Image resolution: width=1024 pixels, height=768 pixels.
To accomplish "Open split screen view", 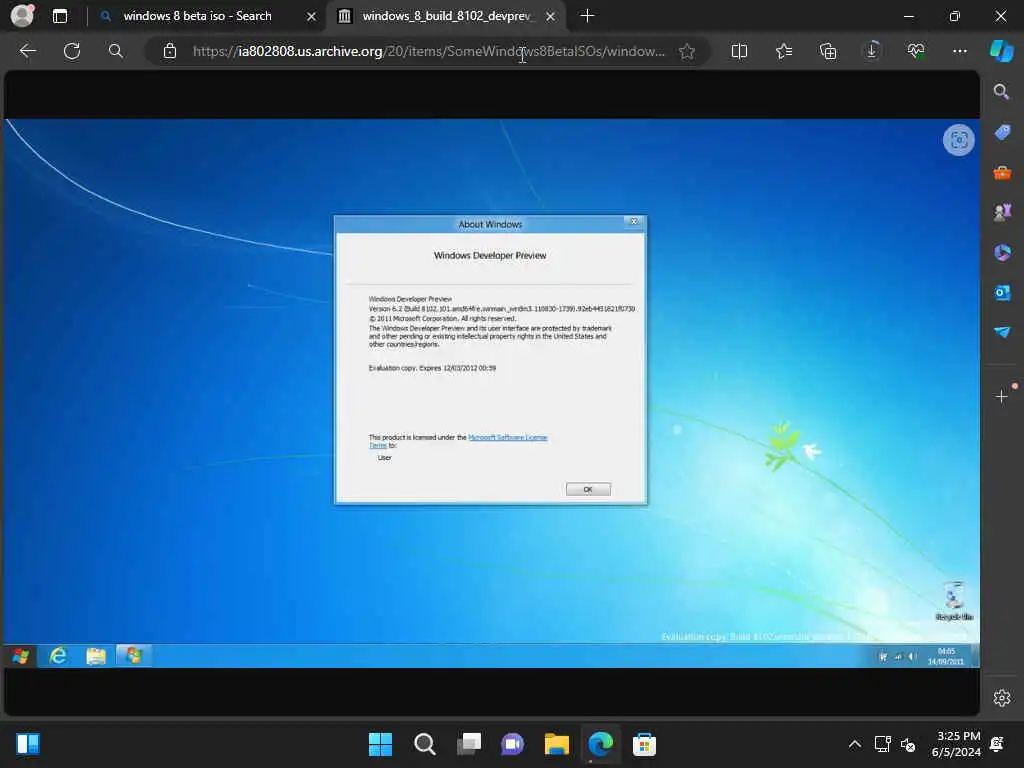I will (739, 51).
